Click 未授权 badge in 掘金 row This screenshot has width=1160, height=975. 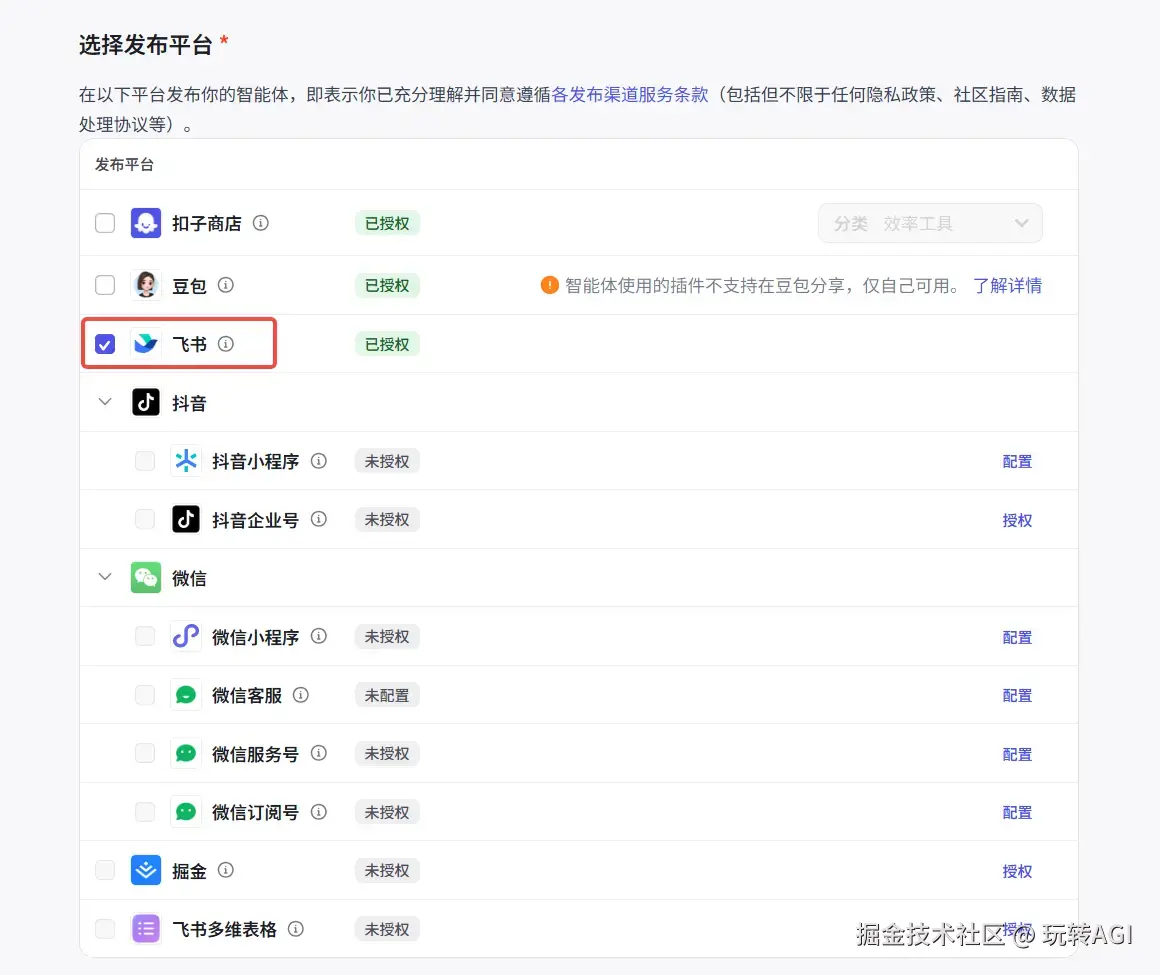[x=387, y=871]
